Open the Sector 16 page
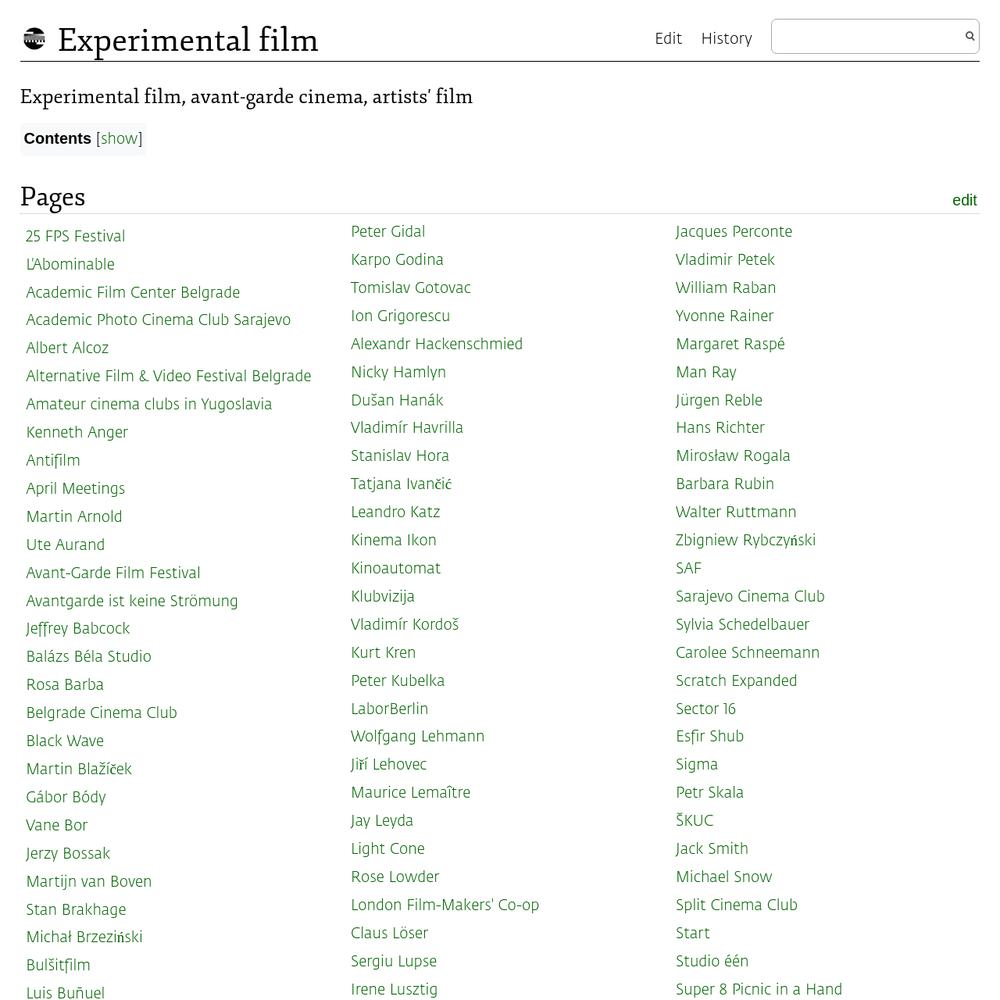Screen dimensions: 1000x1000 click(x=706, y=709)
